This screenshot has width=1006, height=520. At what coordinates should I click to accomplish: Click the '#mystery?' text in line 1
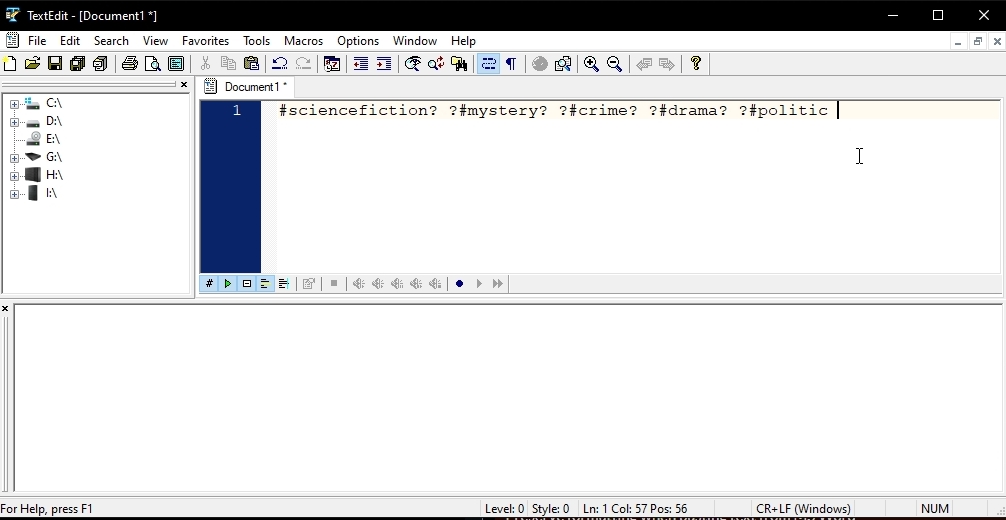pyautogui.click(x=503, y=110)
